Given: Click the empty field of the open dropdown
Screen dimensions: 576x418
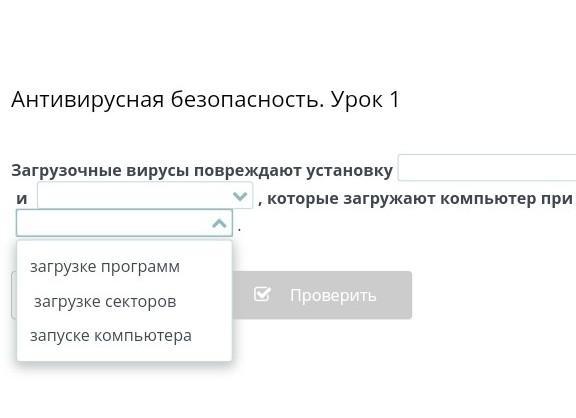Looking at the screenshot, I should click(x=114, y=223).
